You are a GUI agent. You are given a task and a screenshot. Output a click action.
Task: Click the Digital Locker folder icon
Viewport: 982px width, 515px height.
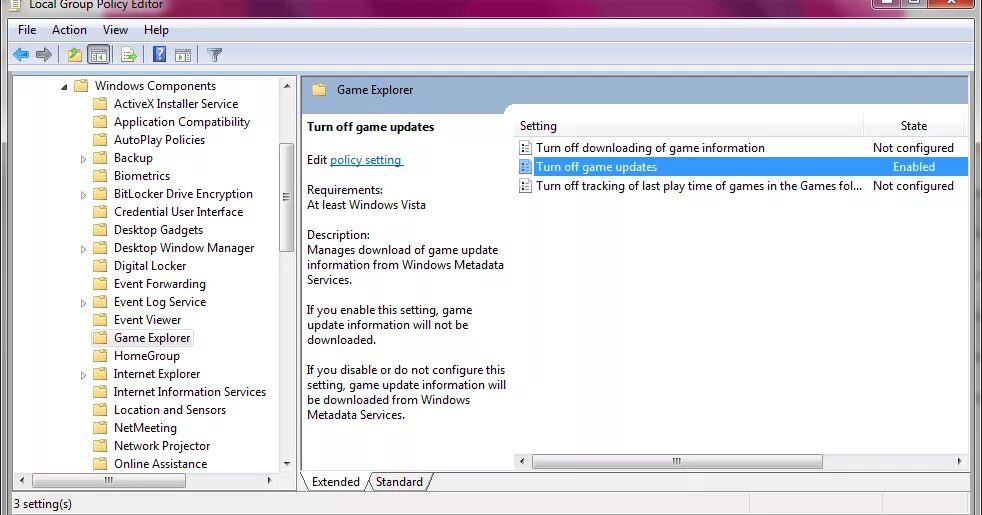coord(100,266)
